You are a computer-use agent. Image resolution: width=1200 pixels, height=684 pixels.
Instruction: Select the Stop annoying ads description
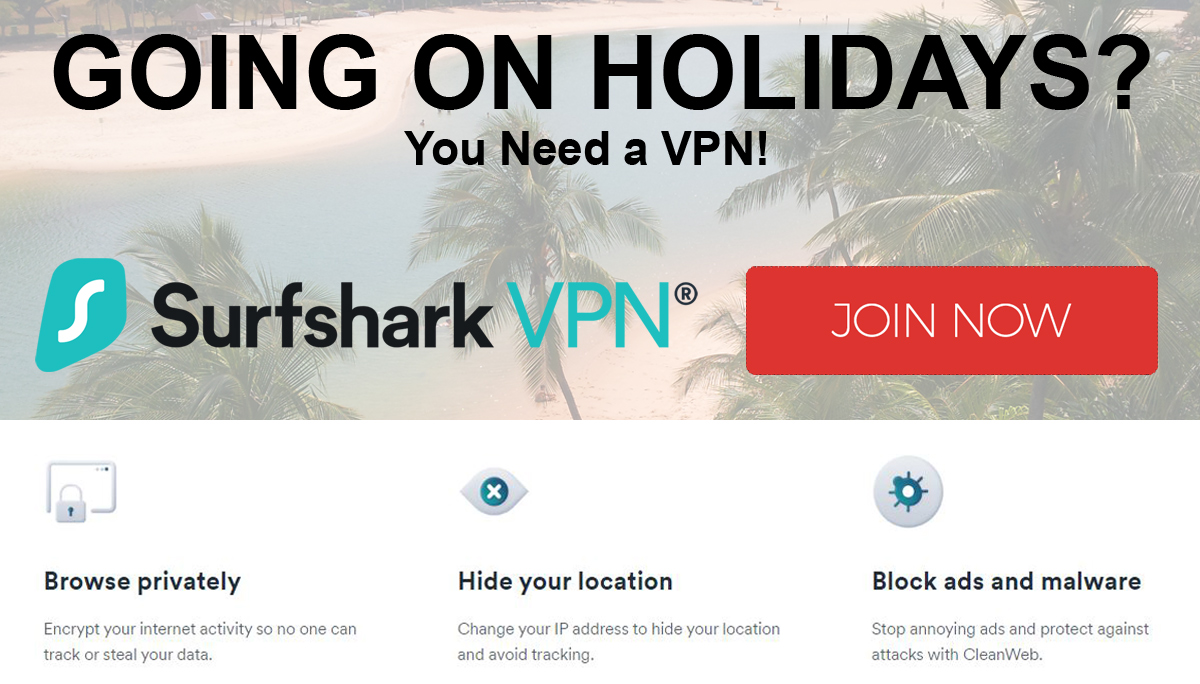(1010, 642)
